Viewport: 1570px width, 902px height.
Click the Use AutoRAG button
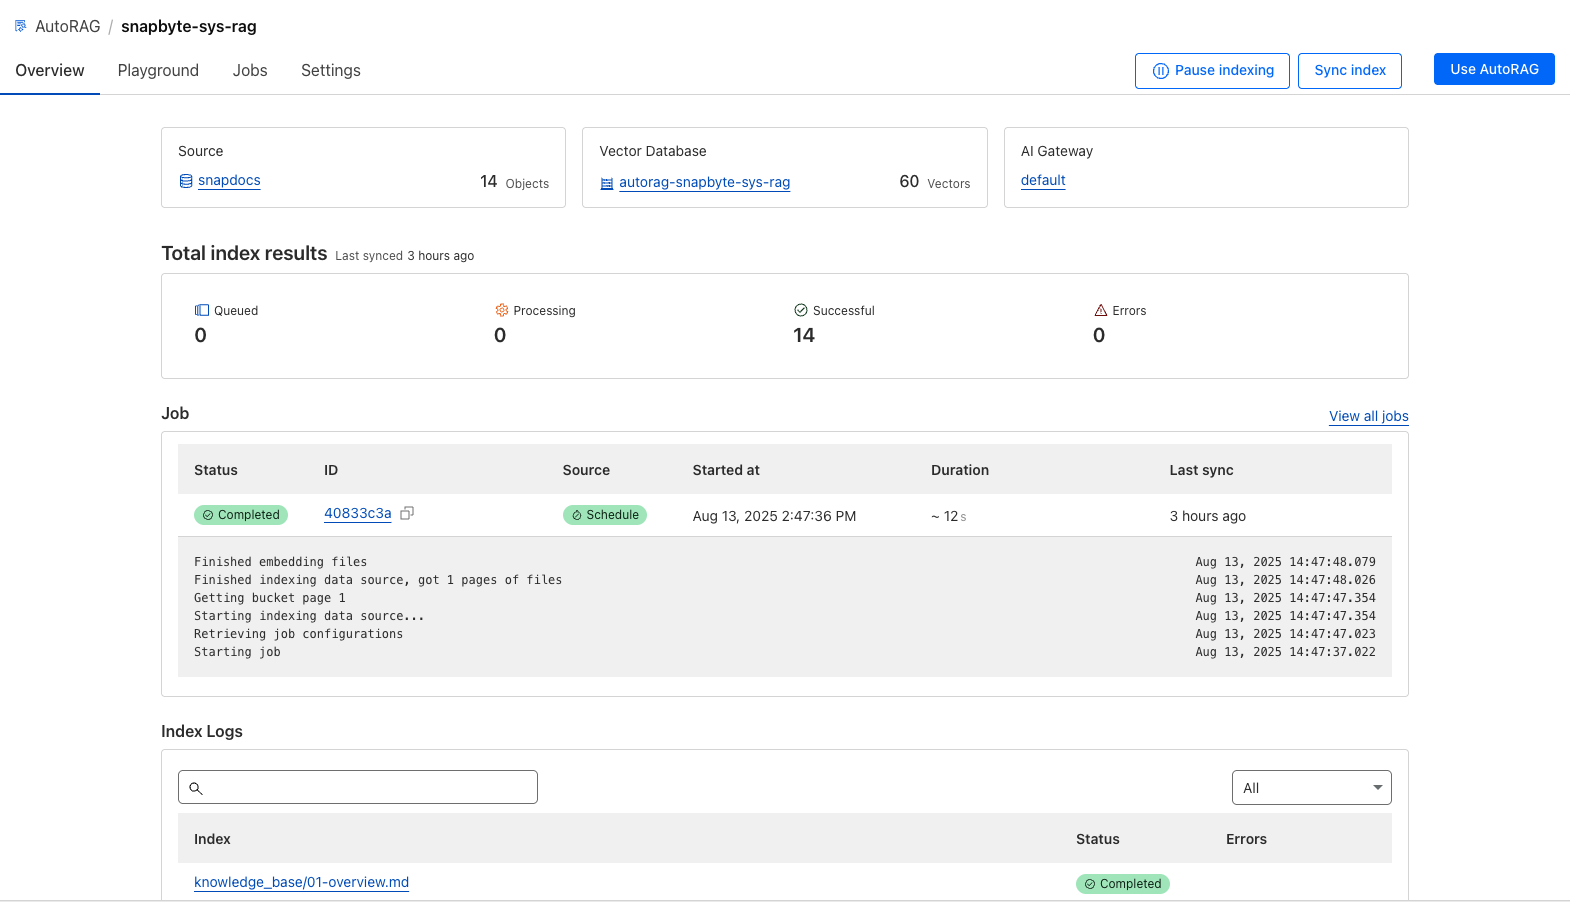coord(1494,69)
